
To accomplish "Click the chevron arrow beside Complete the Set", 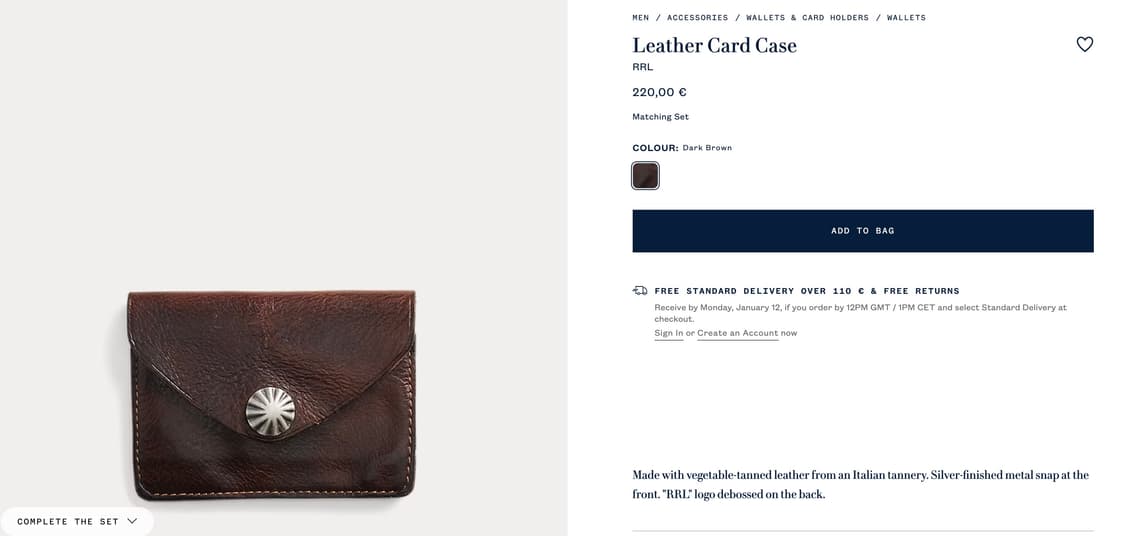I will [x=132, y=521].
